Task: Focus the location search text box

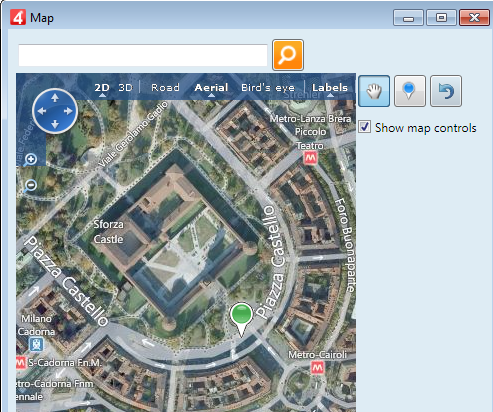Action: (x=143, y=55)
